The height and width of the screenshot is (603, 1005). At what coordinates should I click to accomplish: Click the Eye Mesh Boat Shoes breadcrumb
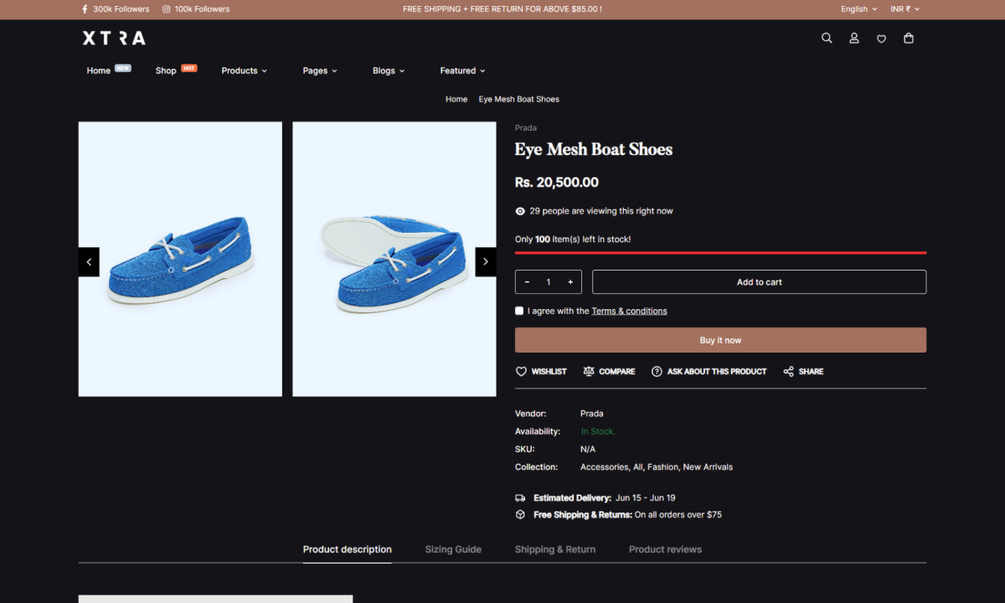519,99
